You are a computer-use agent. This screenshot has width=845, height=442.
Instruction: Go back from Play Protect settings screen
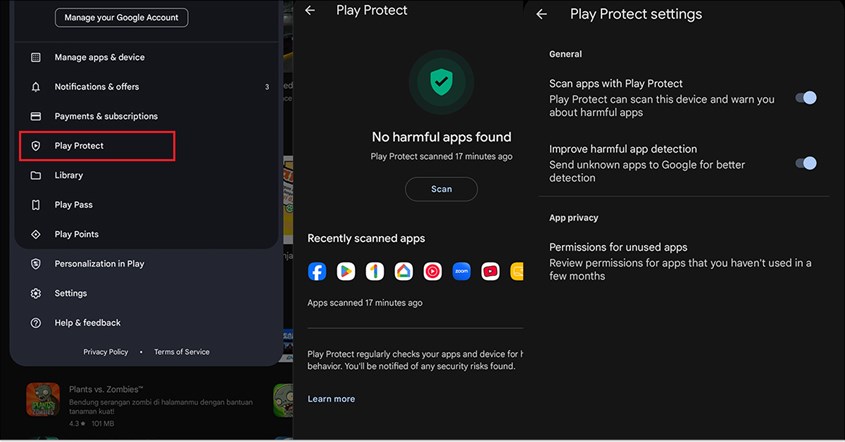(542, 15)
